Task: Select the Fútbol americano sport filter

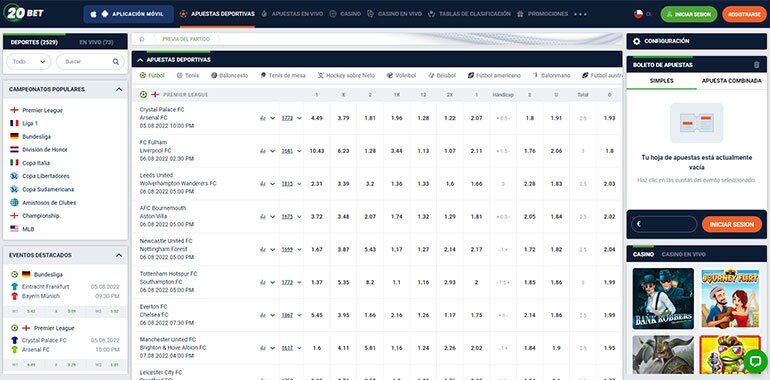Action: coord(494,76)
